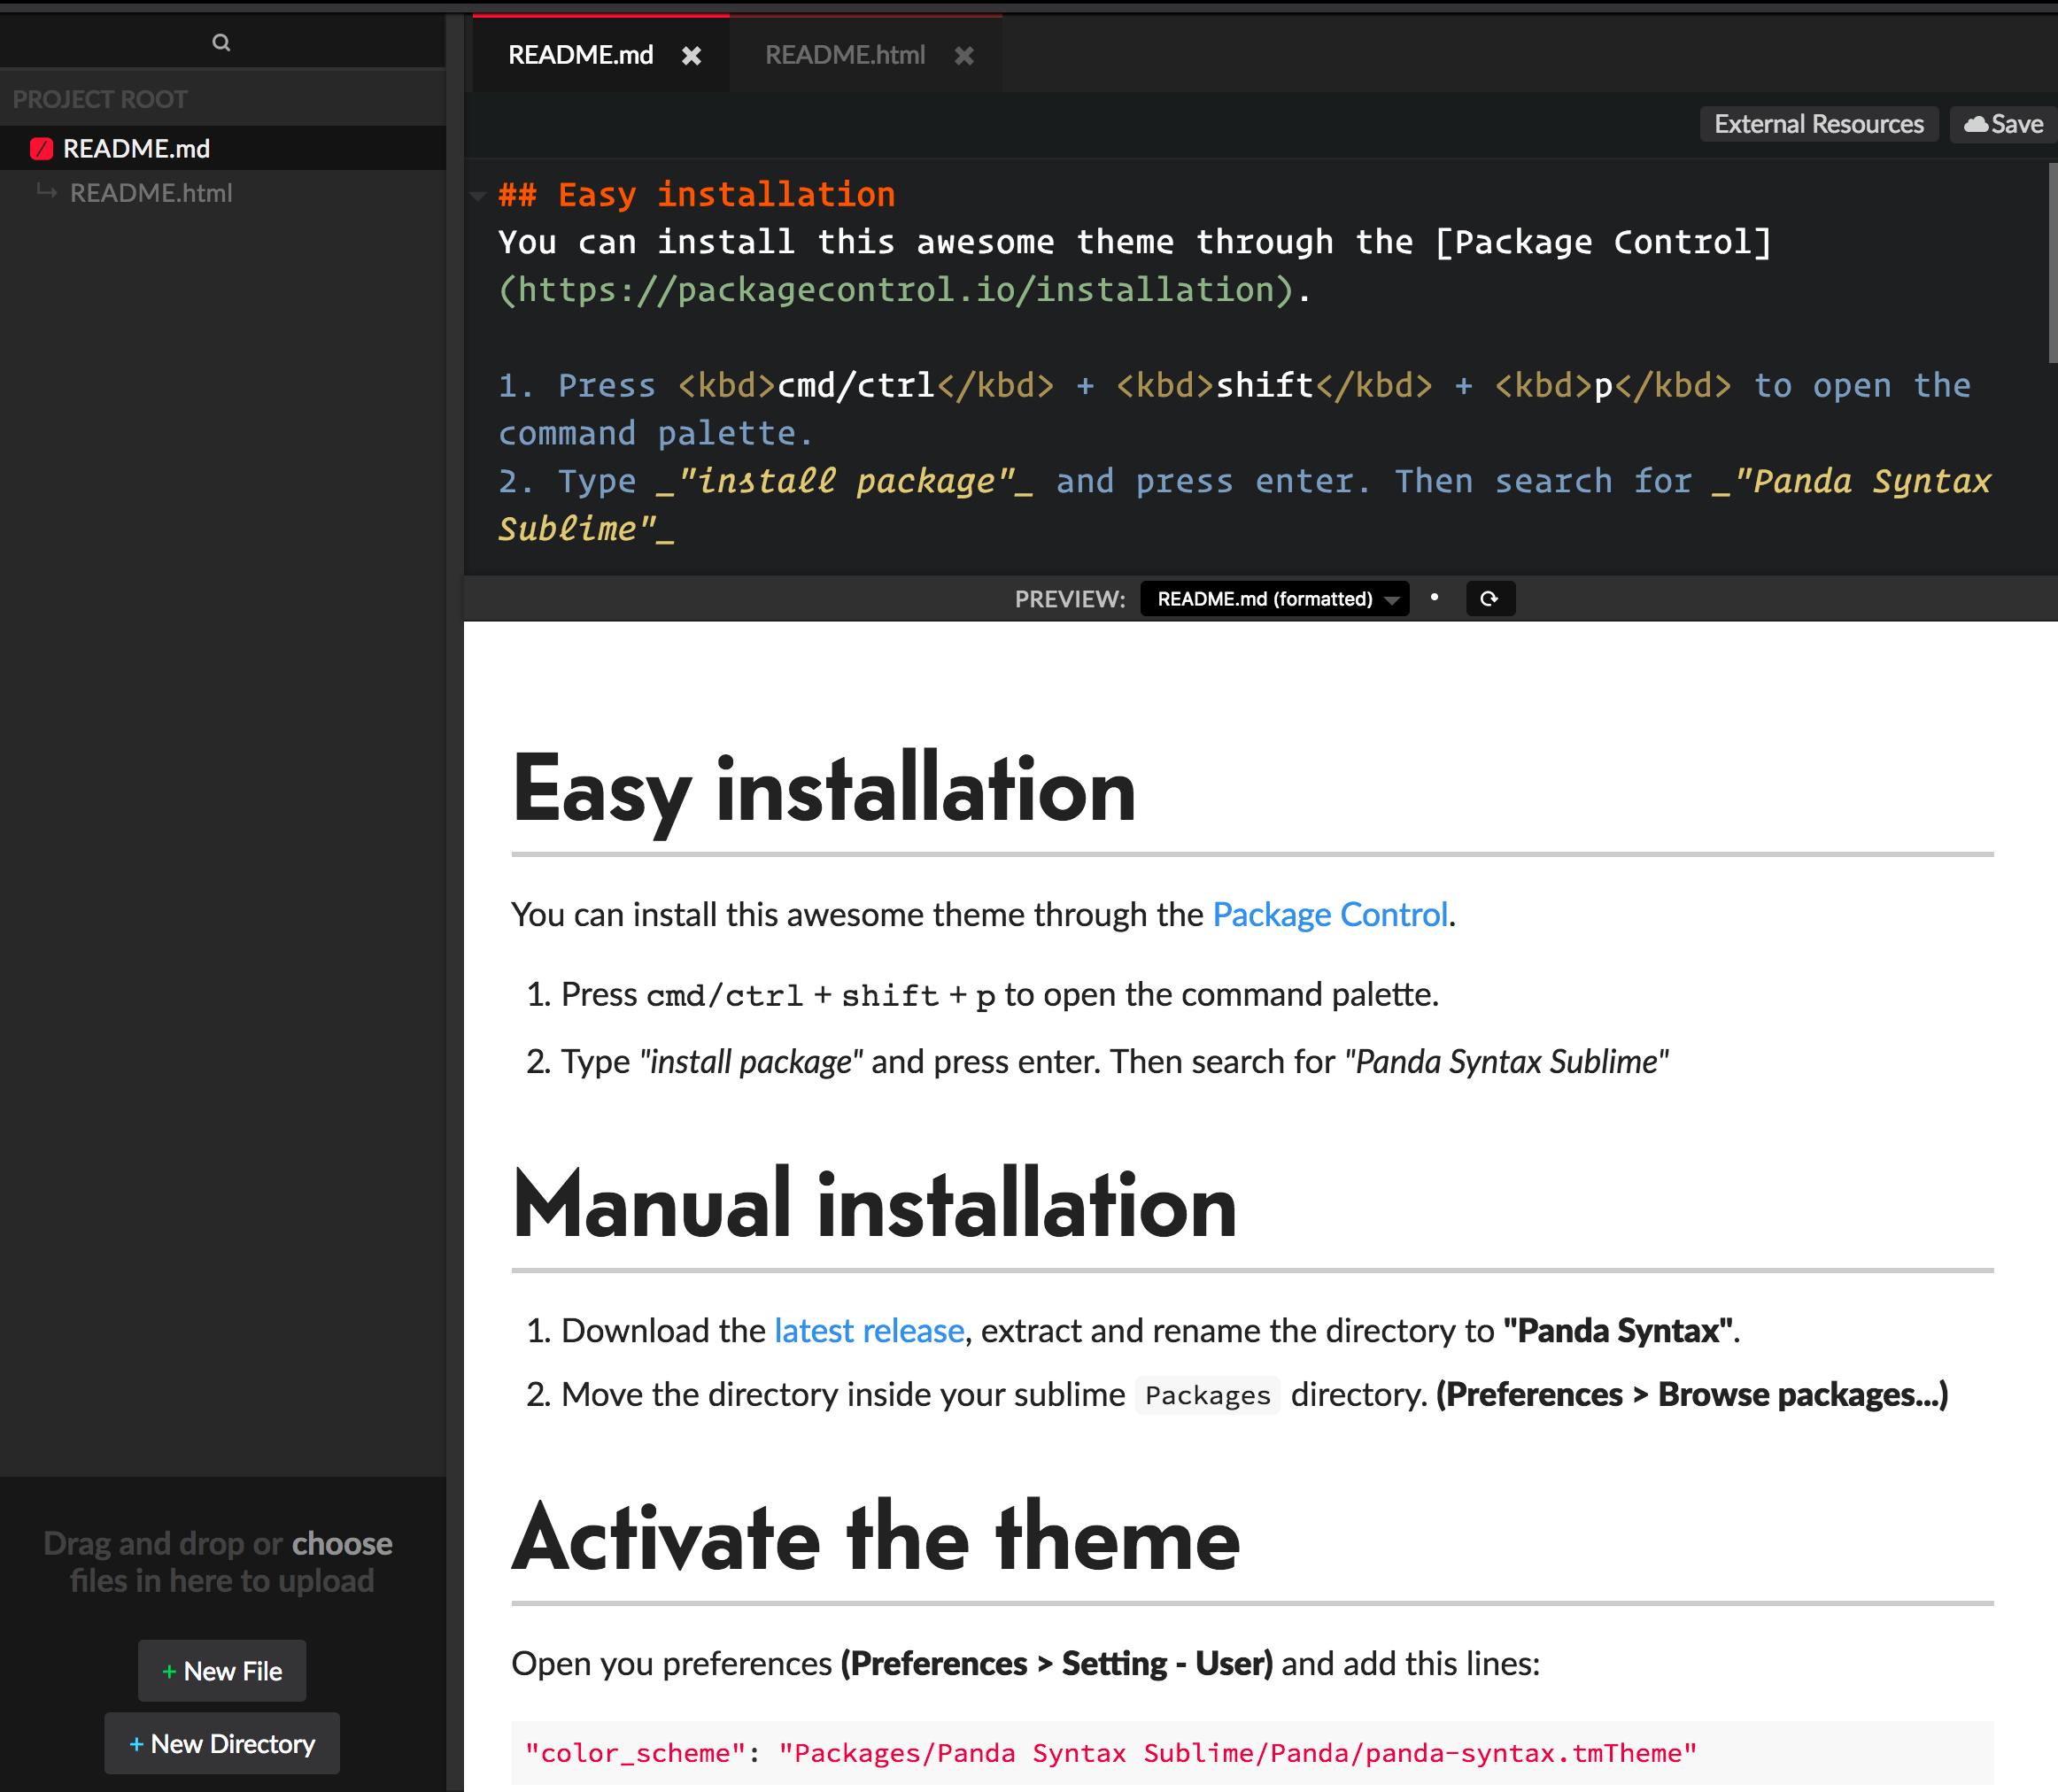Click the red README.md file icon
The height and width of the screenshot is (1792, 2058).
[41, 149]
